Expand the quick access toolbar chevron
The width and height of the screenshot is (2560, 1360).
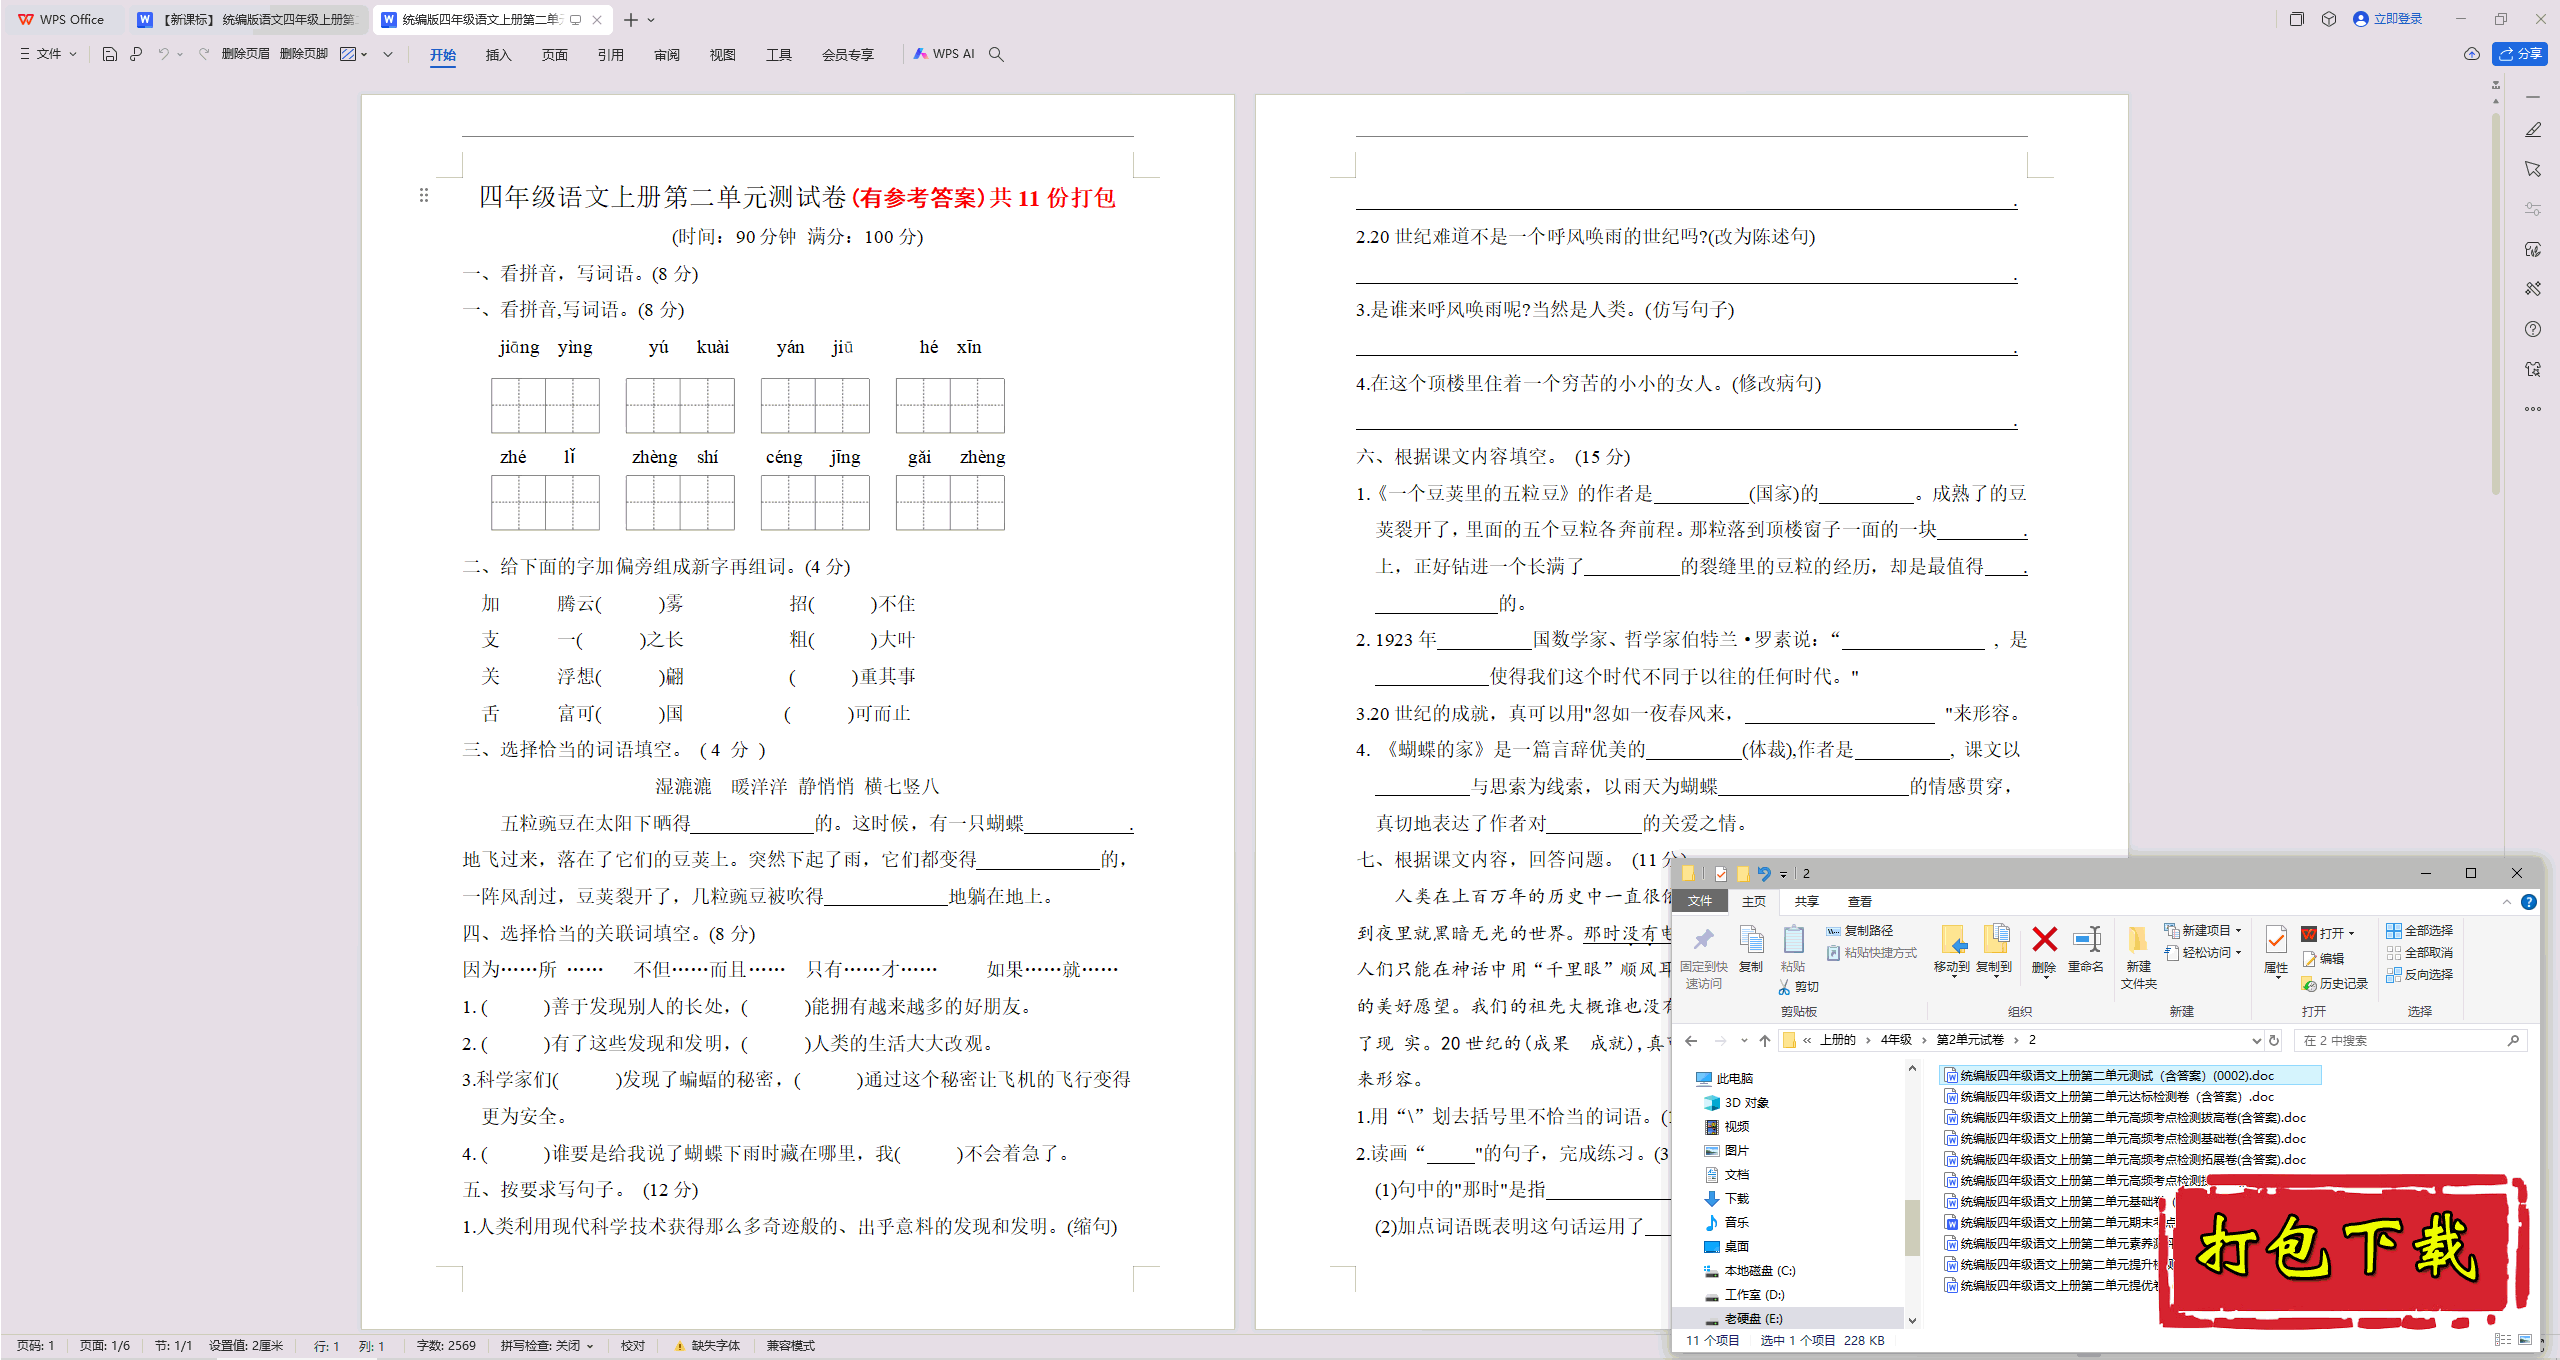(x=388, y=54)
